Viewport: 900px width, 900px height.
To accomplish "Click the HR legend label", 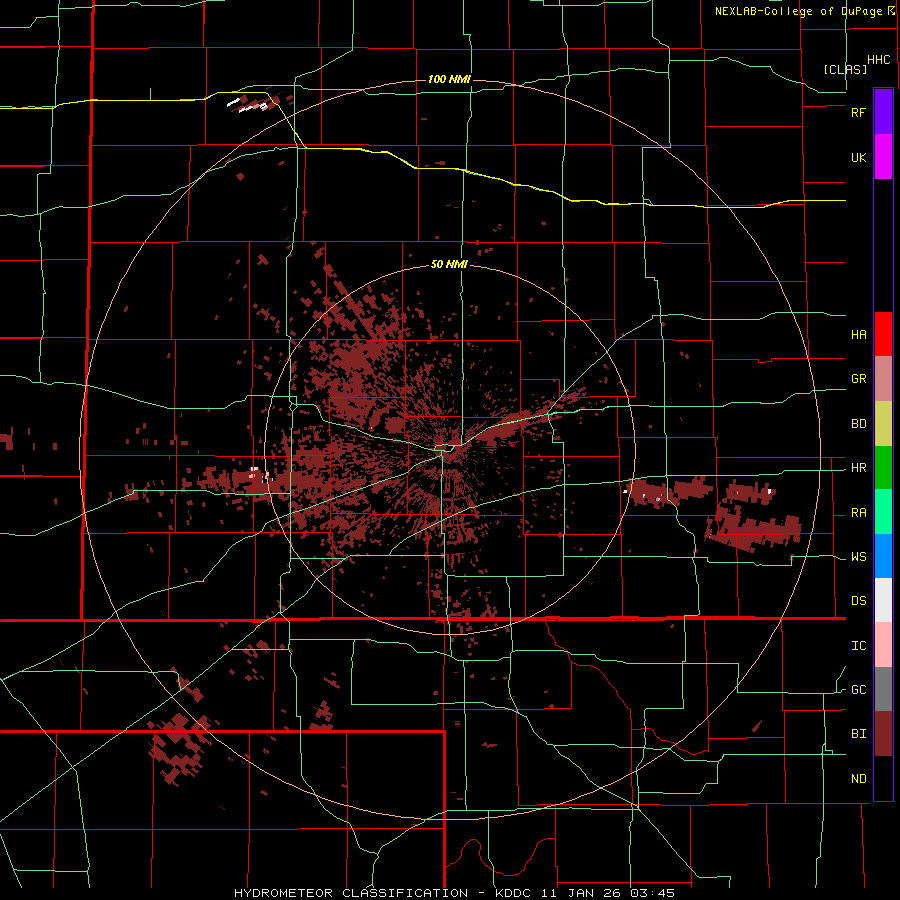I will 858,468.
